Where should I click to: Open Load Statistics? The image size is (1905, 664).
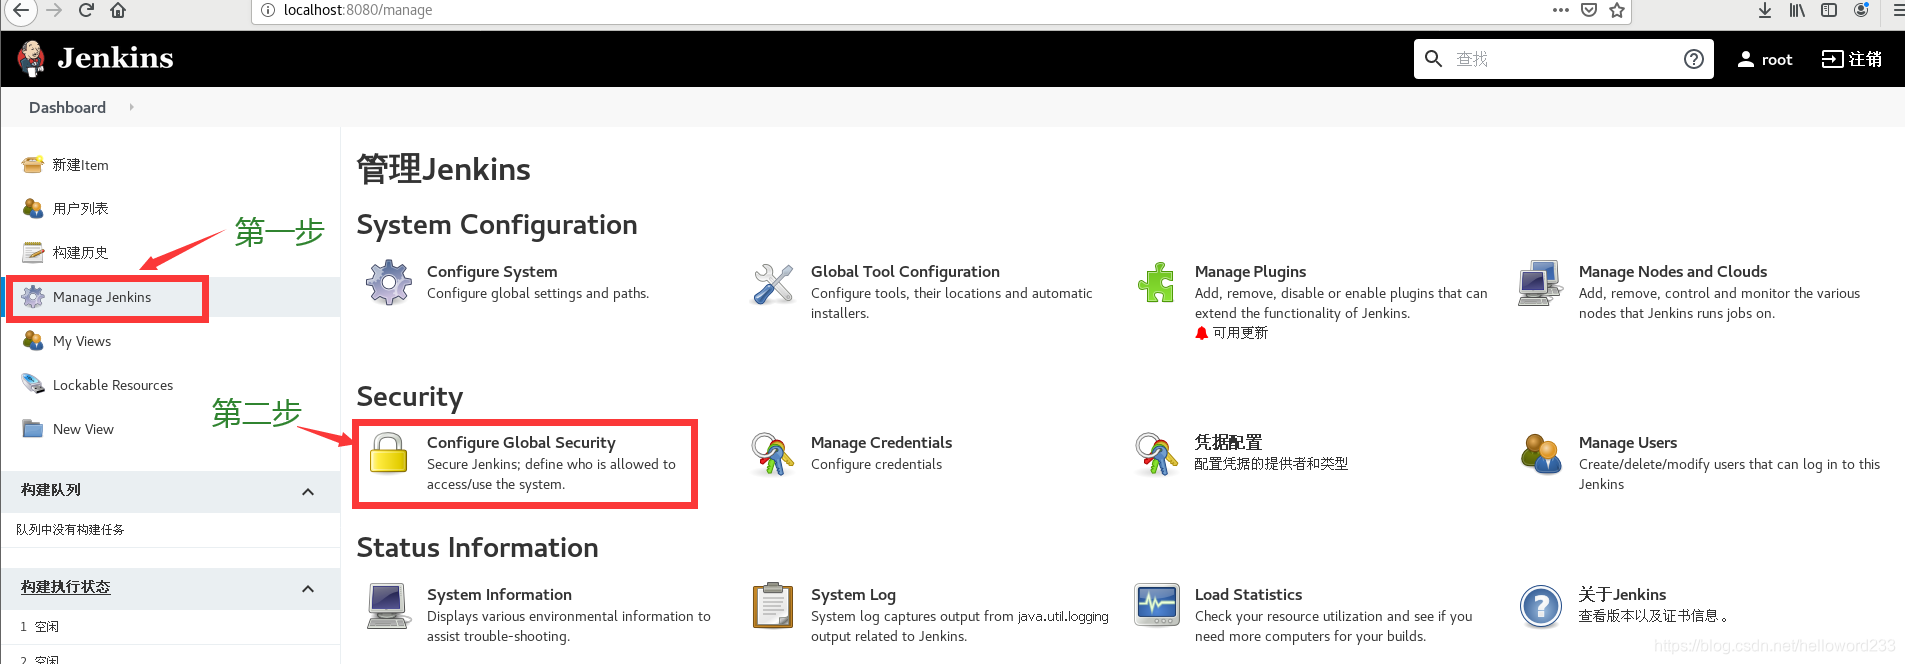click(1248, 594)
